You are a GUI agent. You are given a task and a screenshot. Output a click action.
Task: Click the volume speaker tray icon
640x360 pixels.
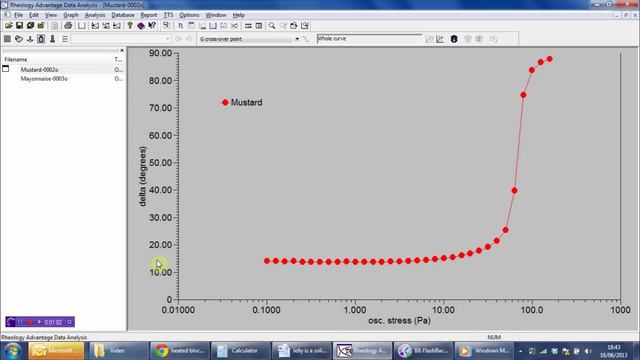click(588, 351)
